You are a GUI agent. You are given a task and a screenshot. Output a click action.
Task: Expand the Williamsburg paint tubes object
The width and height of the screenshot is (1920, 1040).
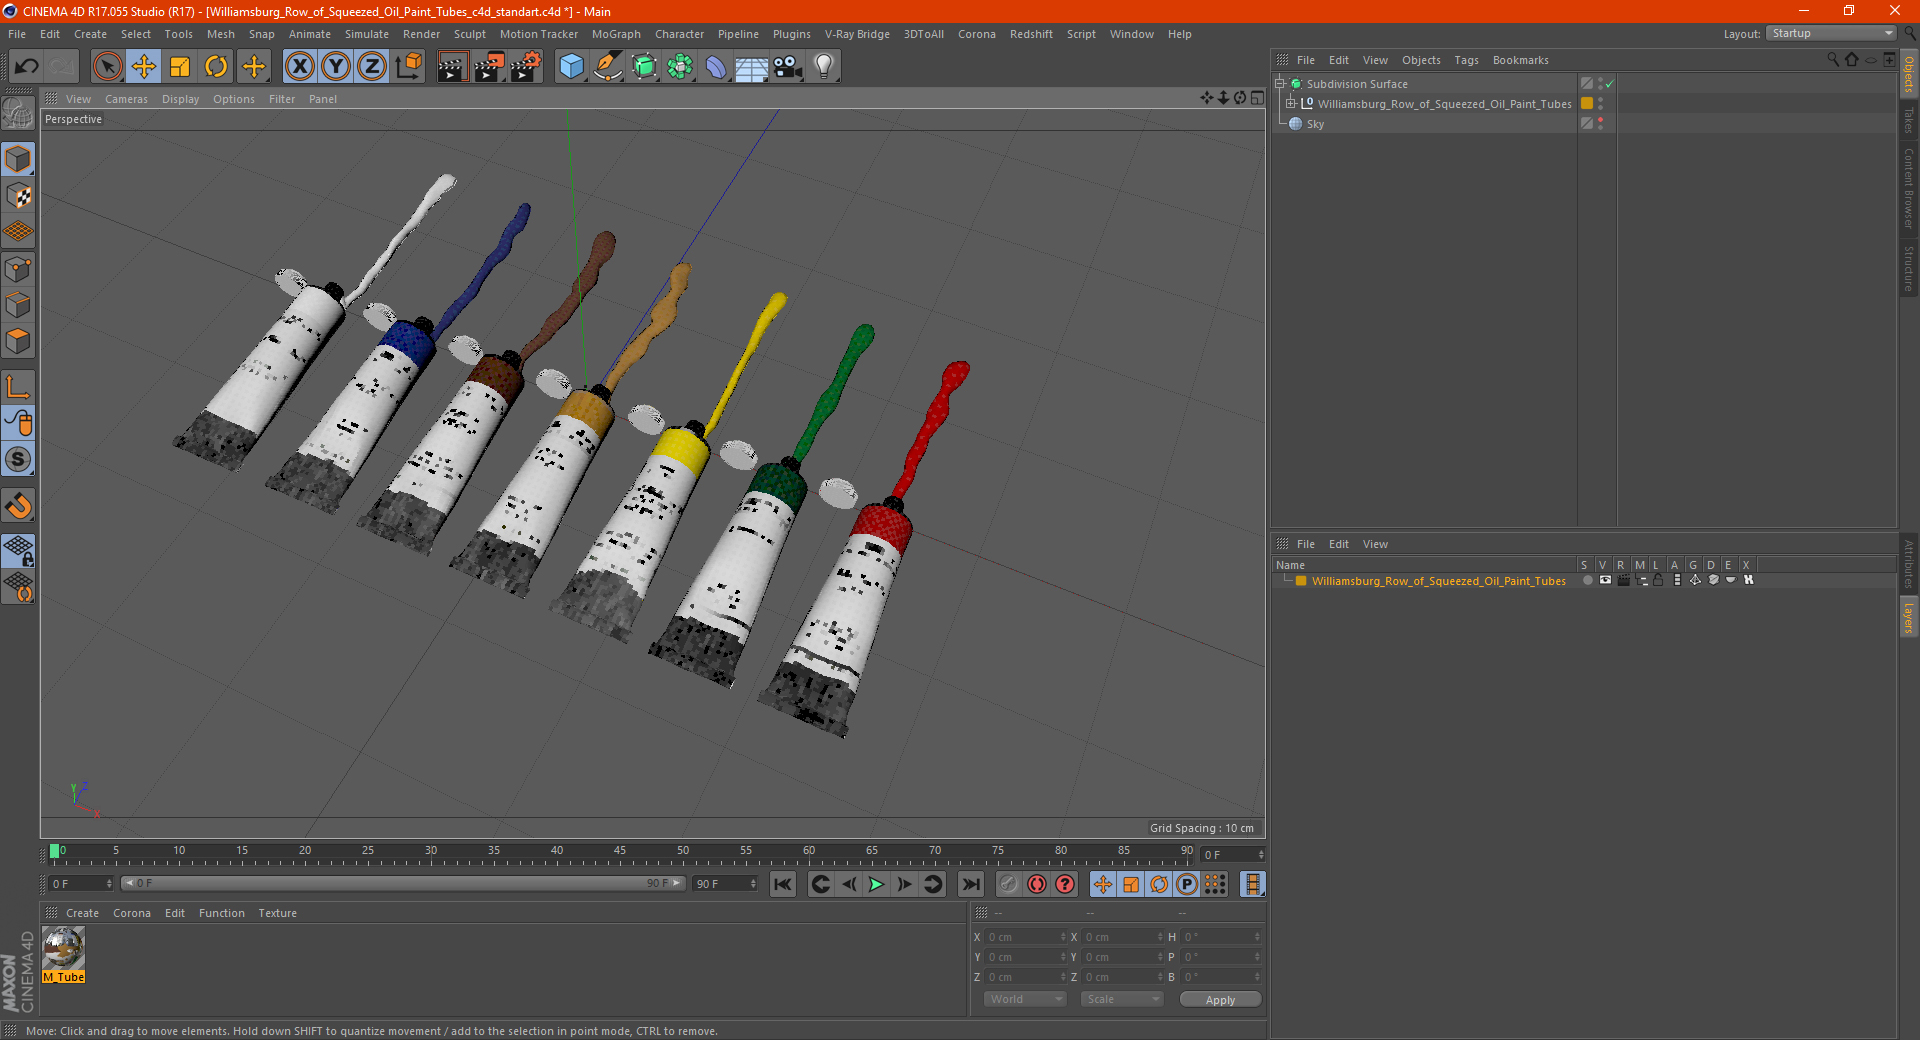[1291, 104]
